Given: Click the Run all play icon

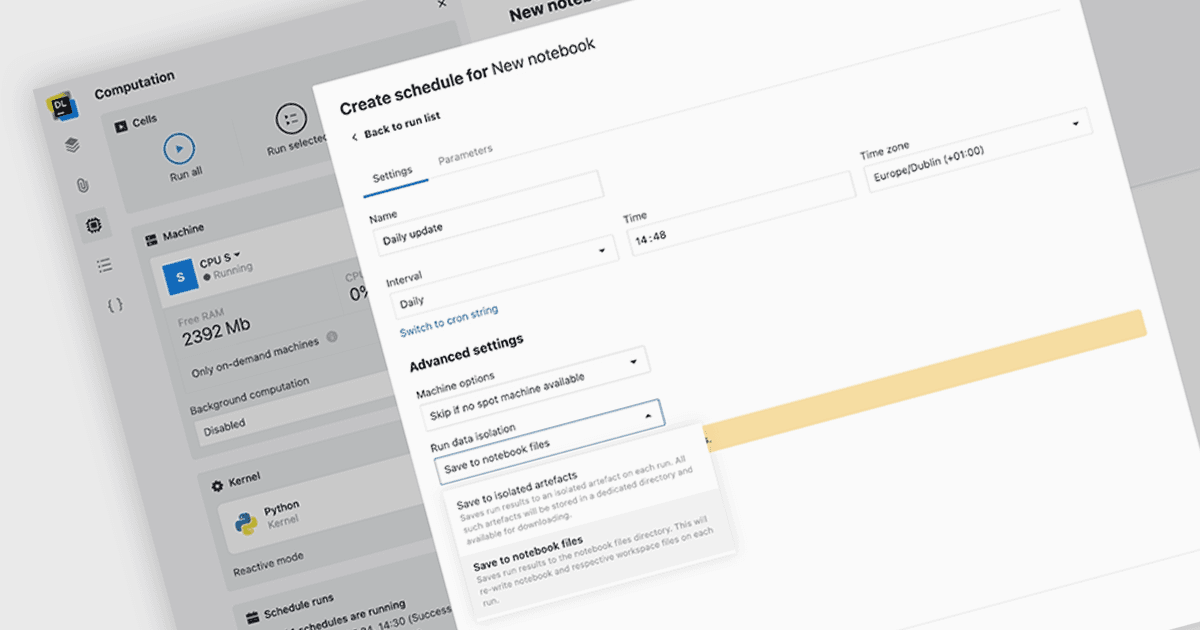Looking at the screenshot, I should (179, 149).
